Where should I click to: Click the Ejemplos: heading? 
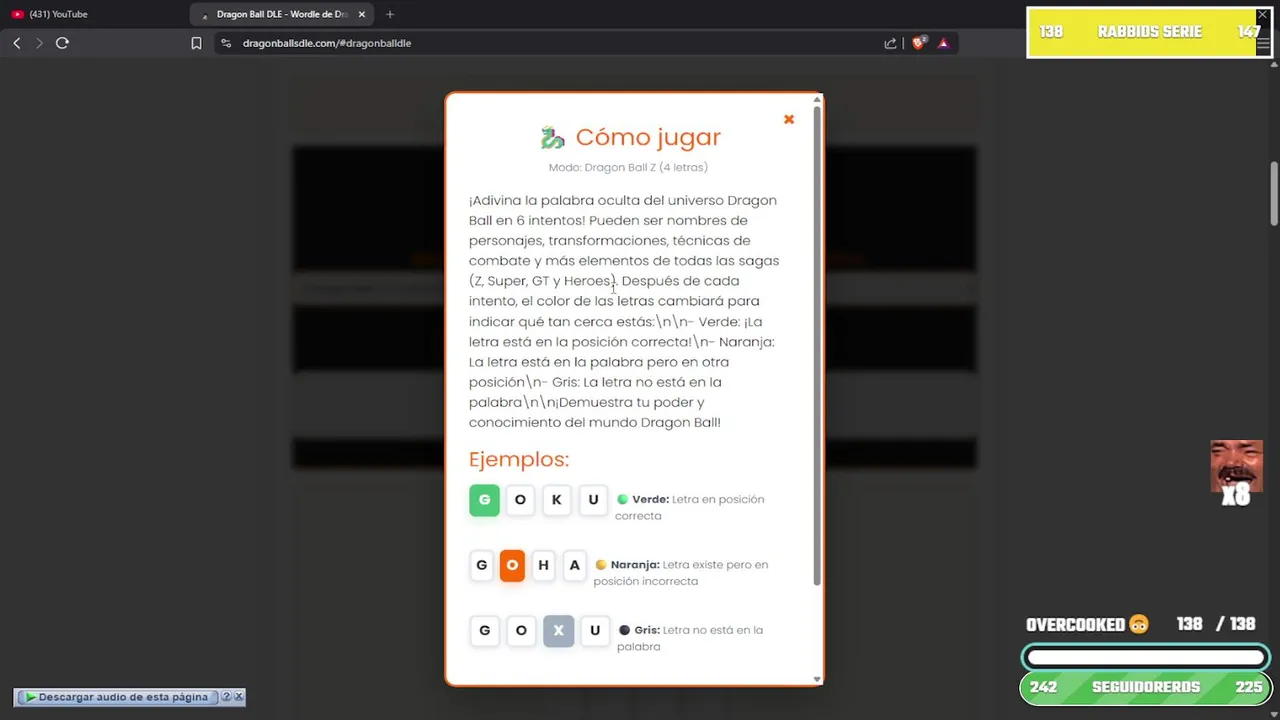[519, 459]
